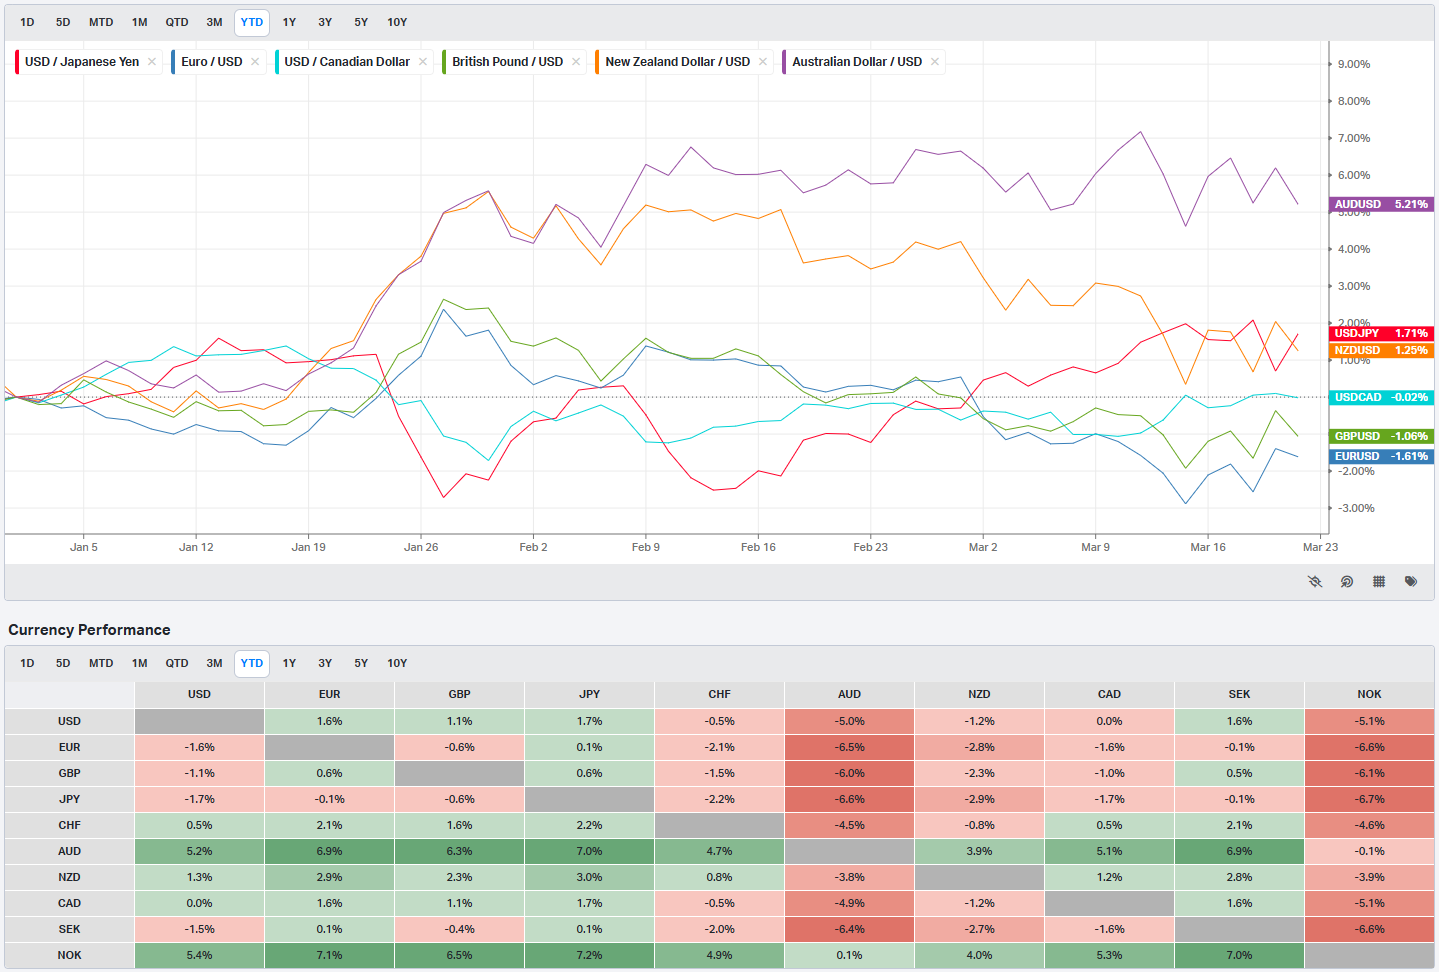Select YTD in Currency Performance table
The height and width of the screenshot is (972, 1439).
pyautogui.click(x=252, y=663)
